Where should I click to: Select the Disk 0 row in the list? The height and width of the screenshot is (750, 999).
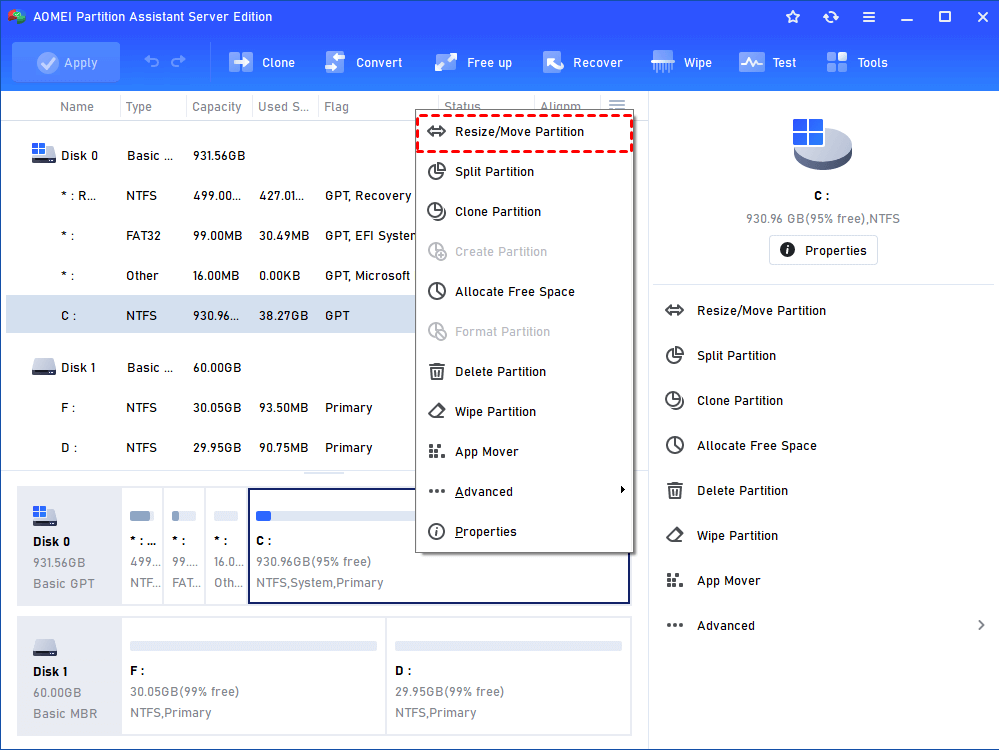click(210, 155)
